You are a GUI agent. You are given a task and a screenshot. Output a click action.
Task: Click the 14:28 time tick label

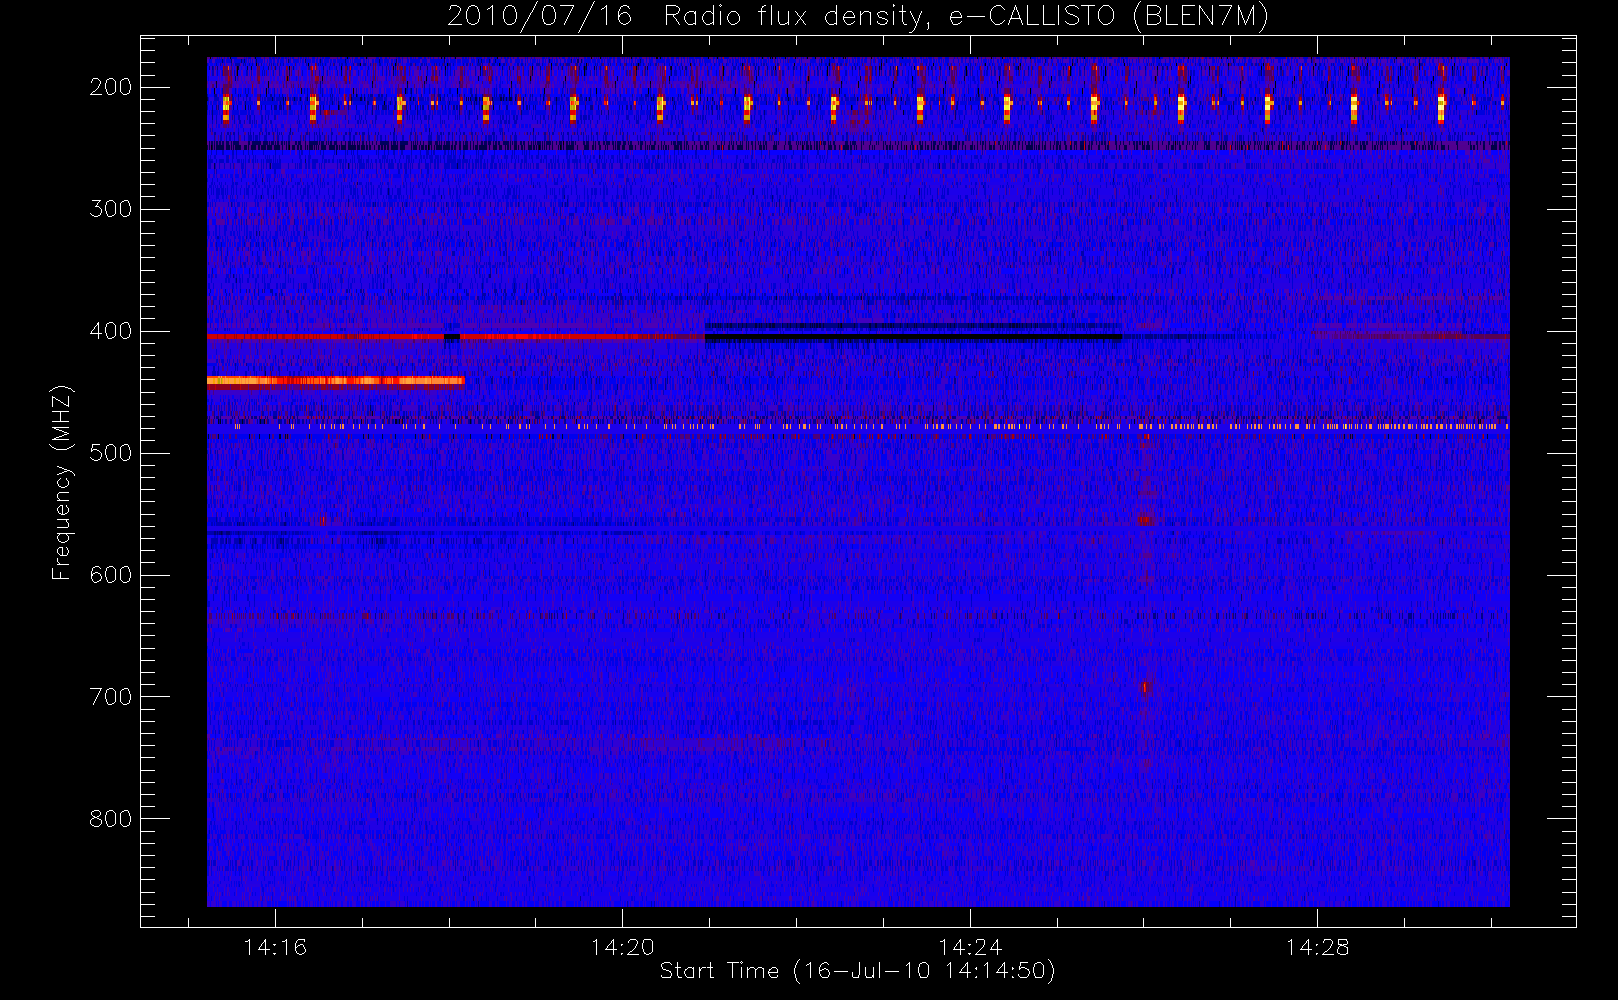coord(1317,947)
